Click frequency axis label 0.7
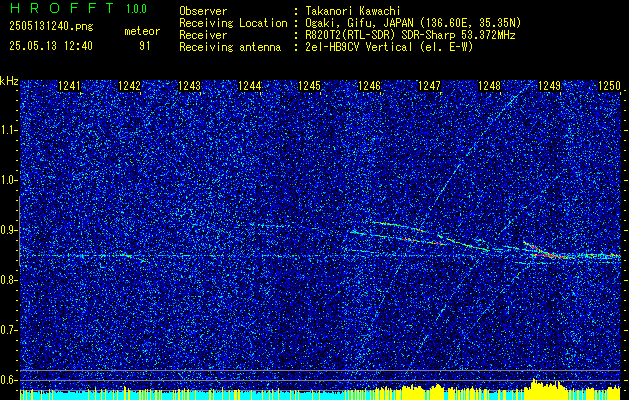Screen dimensions: 629x400 [x=8, y=330]
